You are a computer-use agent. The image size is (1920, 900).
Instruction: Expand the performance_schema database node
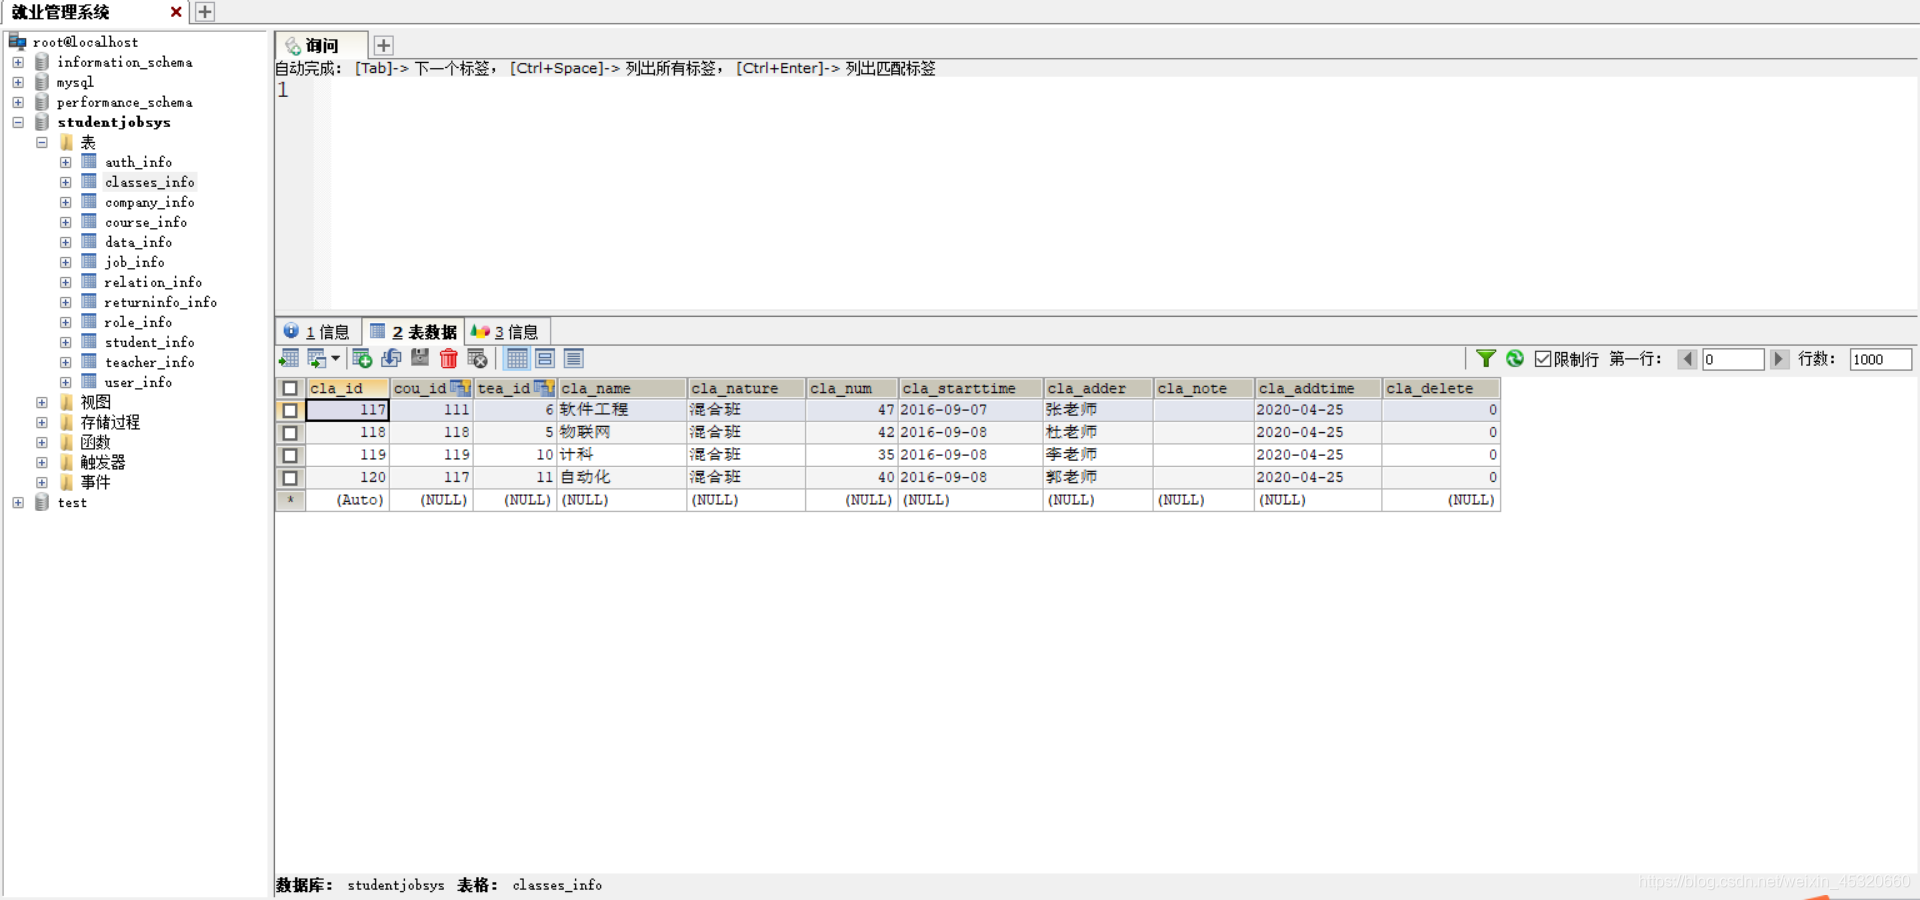pyautogui.click(x=18, y=102)
